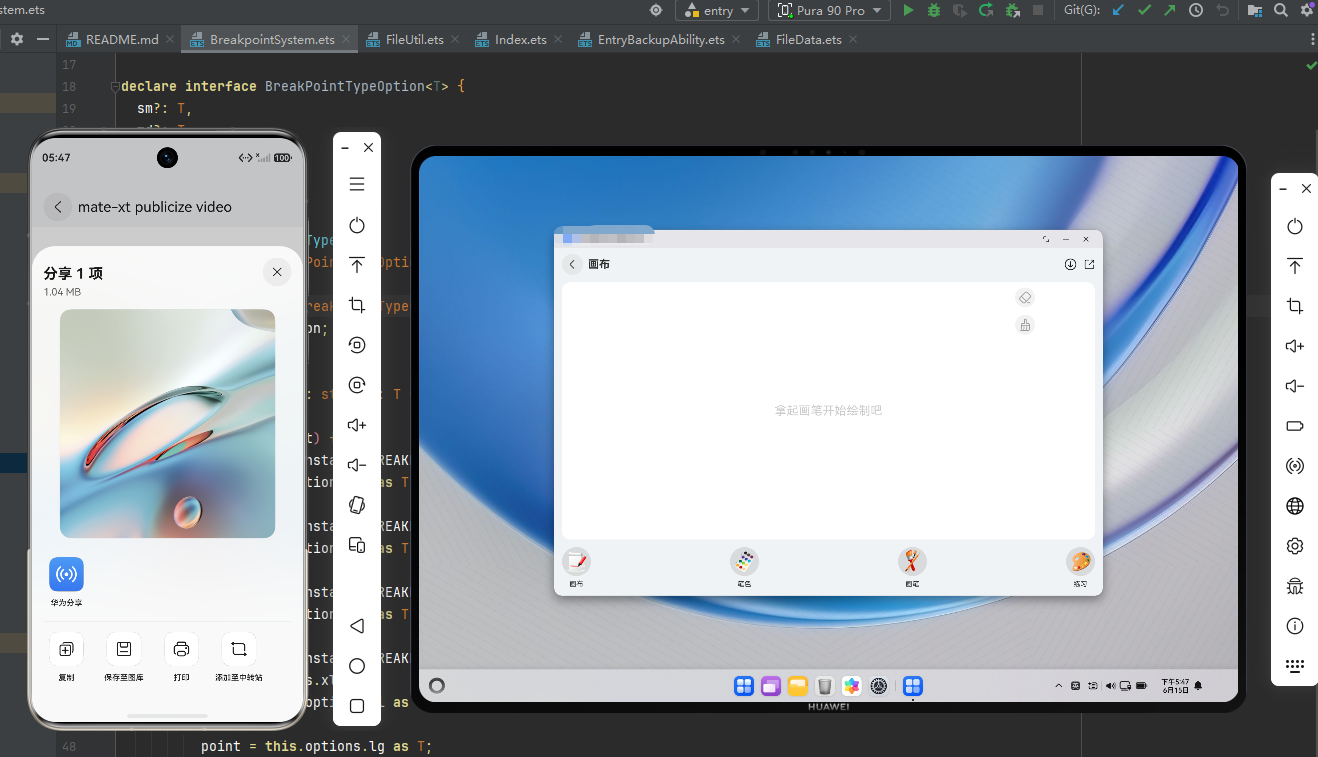Open tablet dock settings gear
The height and width of the screenshot is (757, 1318).
(x=879, y=686)
